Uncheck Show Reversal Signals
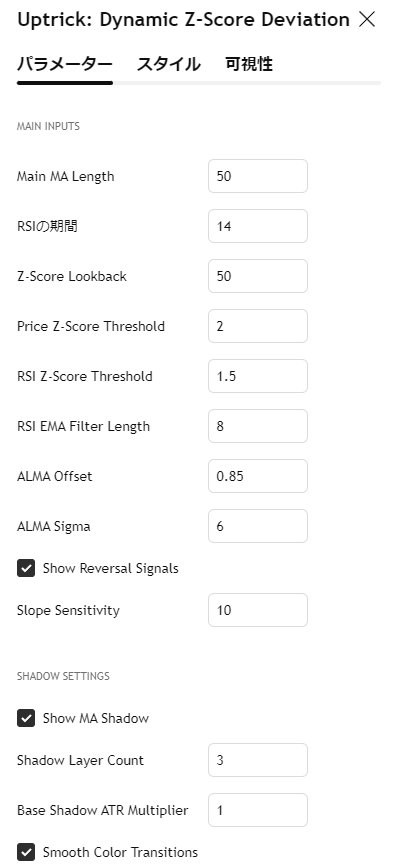Viewport: 396px width, 864px height. point(26,568)
